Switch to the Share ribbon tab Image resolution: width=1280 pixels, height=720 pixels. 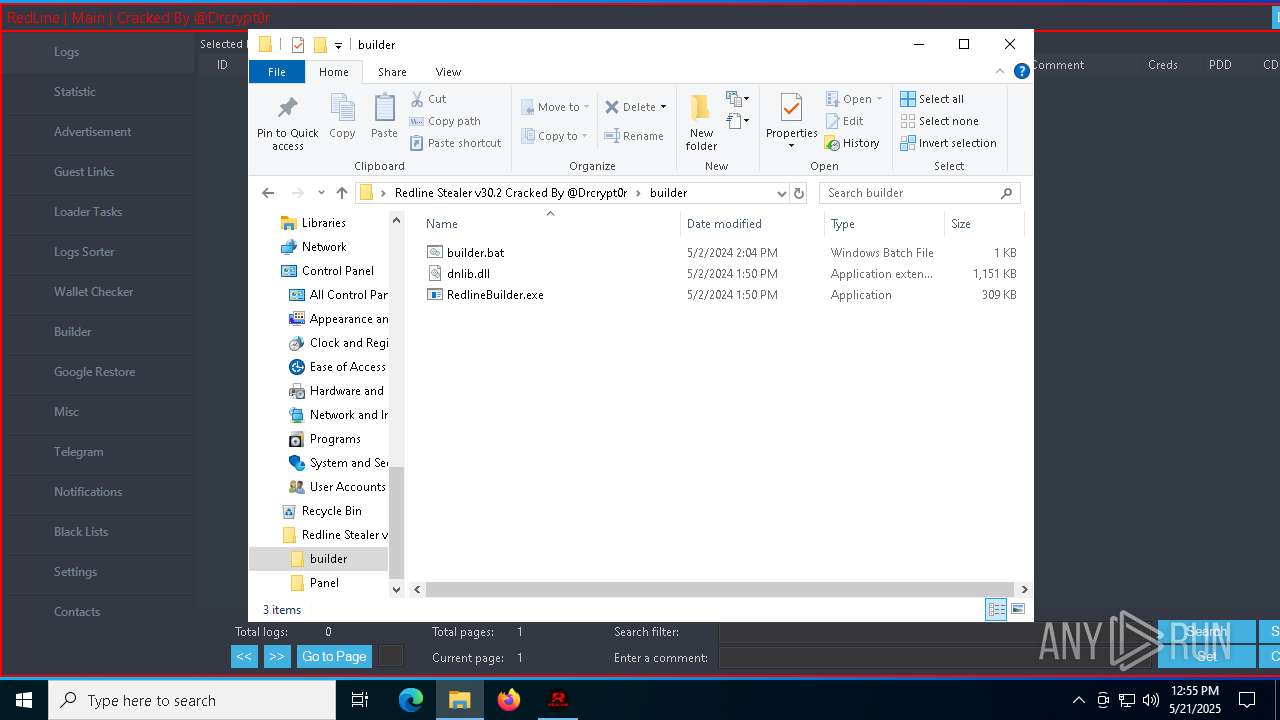[x=392, y=72]
